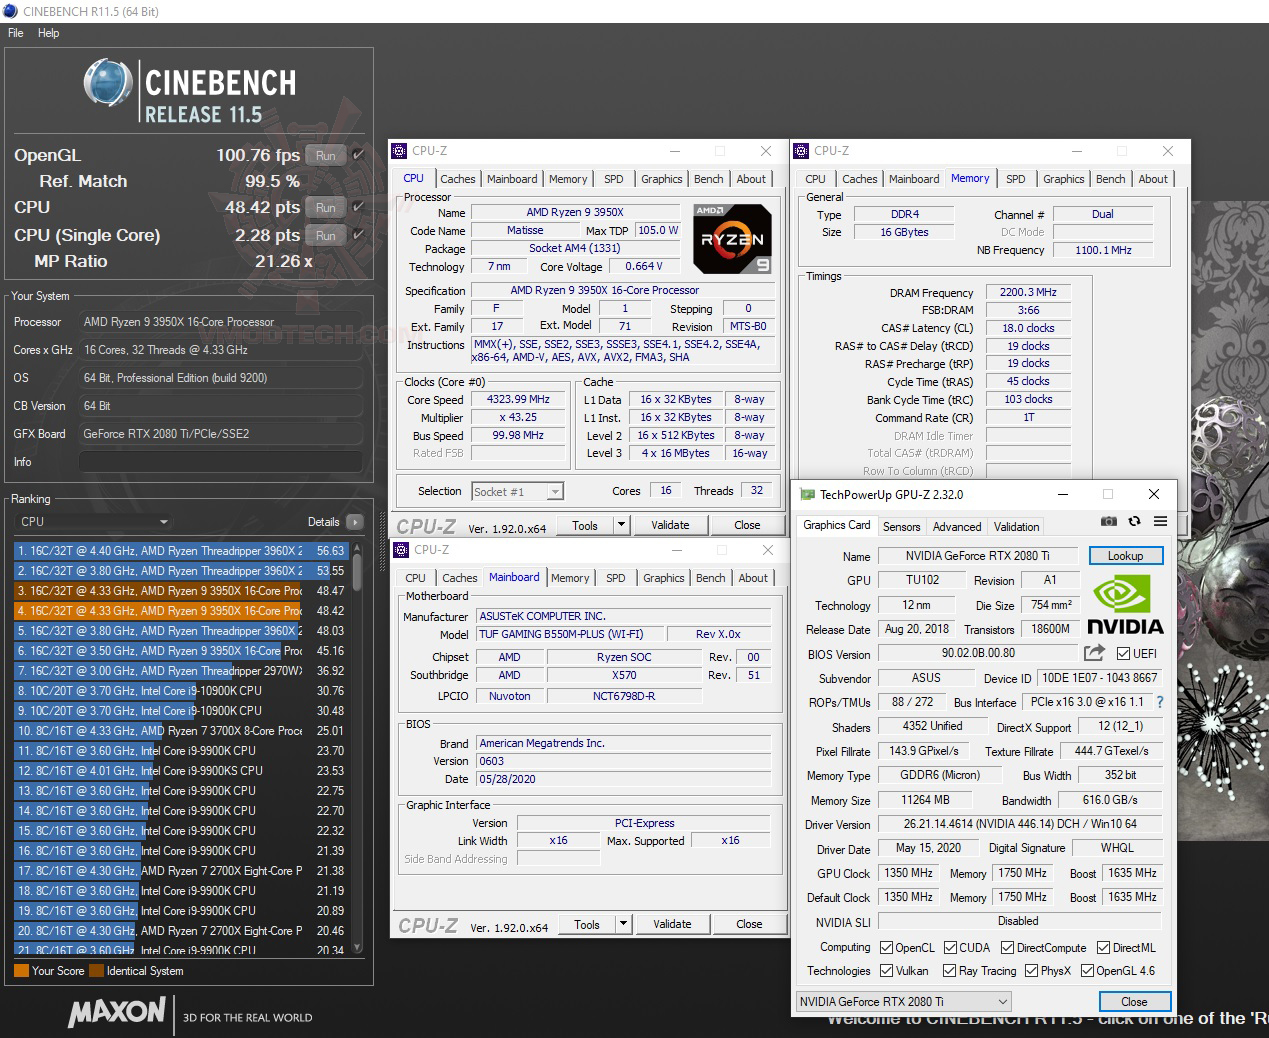The image size is (1269, 1038).
Task: Open the Memory tab in CPU-Z
Action: (x=568, y=178)
